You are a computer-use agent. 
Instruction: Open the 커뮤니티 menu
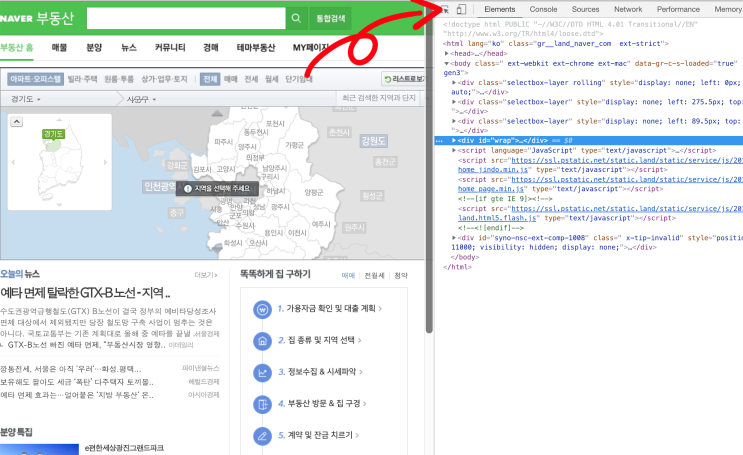pyautogui.click(x=170, y=47)
